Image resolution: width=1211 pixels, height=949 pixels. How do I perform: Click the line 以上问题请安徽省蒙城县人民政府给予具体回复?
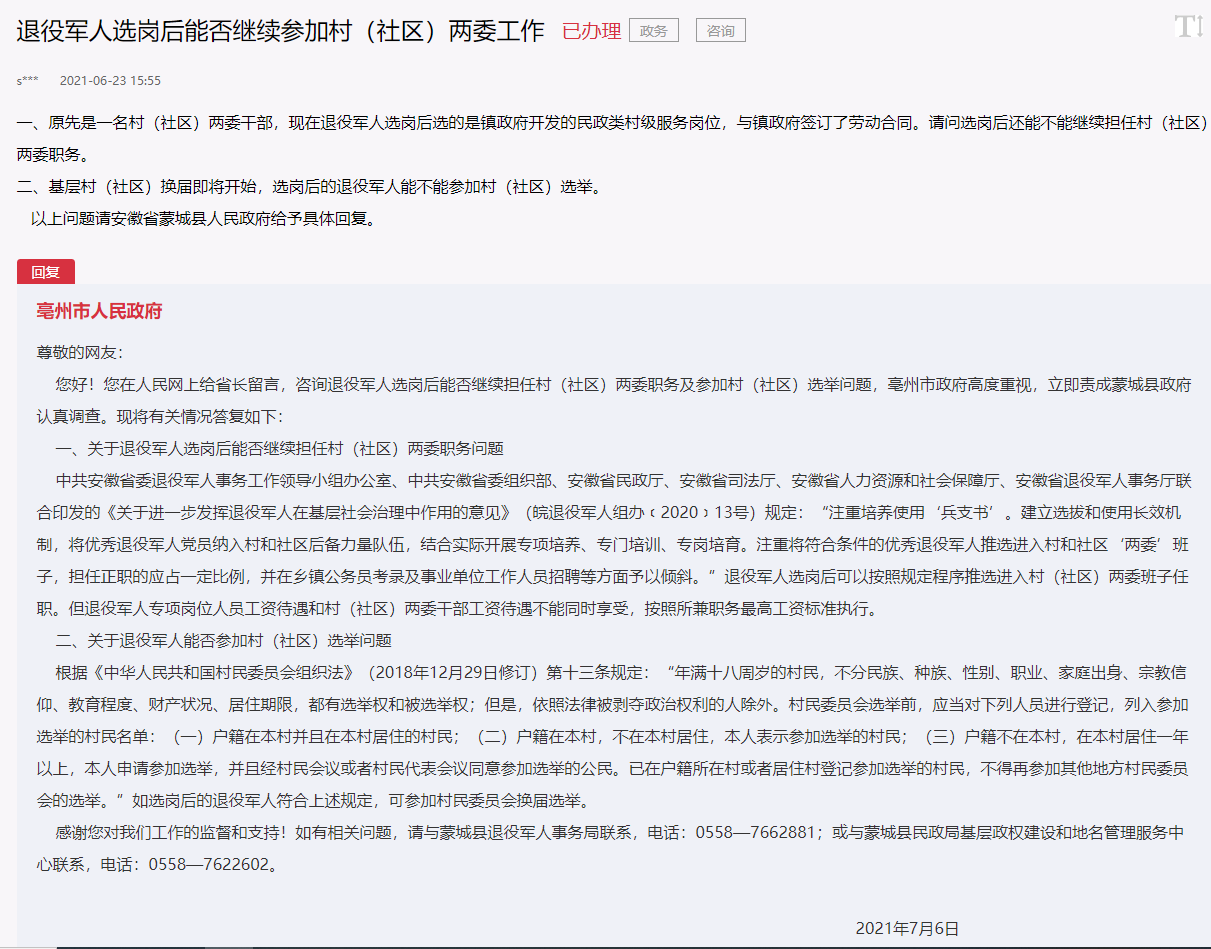[x=204, y=219]
